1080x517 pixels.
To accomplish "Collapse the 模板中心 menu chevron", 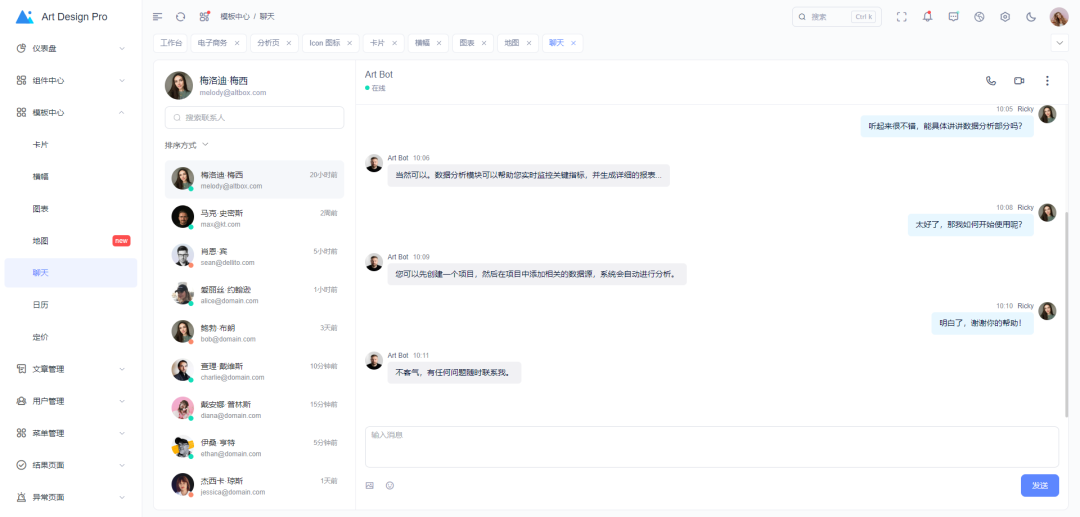I will [x=122, y=112].
